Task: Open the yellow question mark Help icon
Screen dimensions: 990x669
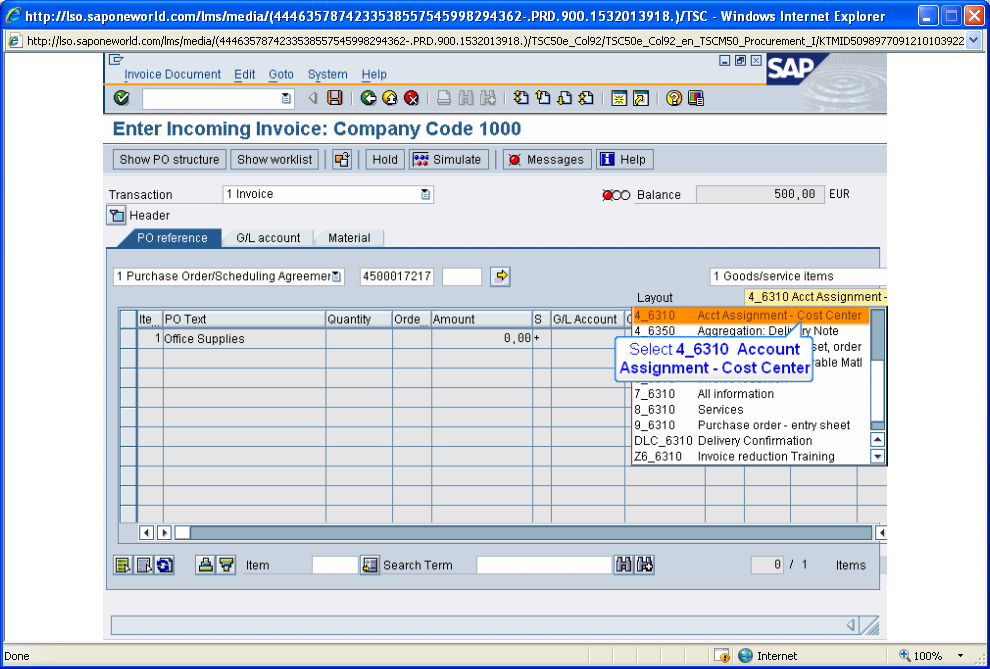Action: pos(674,98)
